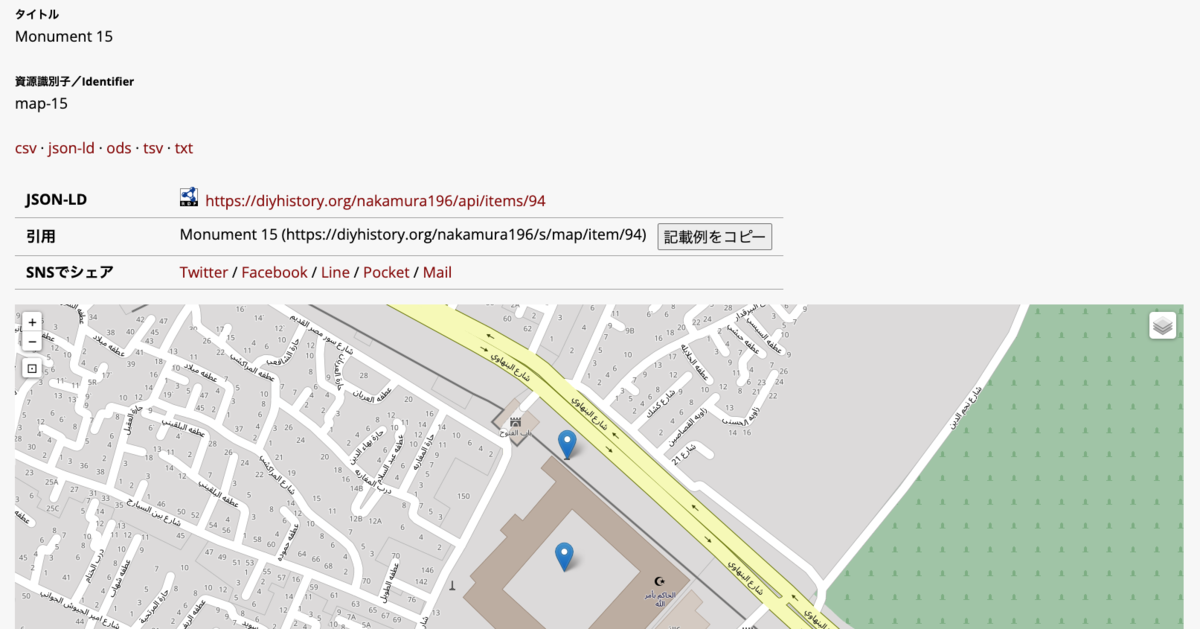
Task: Open the item's JSON-LD API link
Action: 375,200
